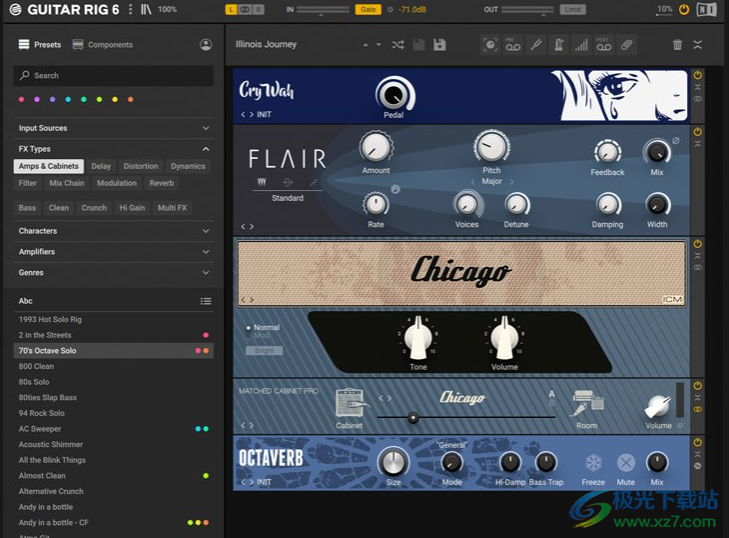This screenshot has height=538, width=729.
Task: Click the pink color filter dot
Action: click(21, 100)
